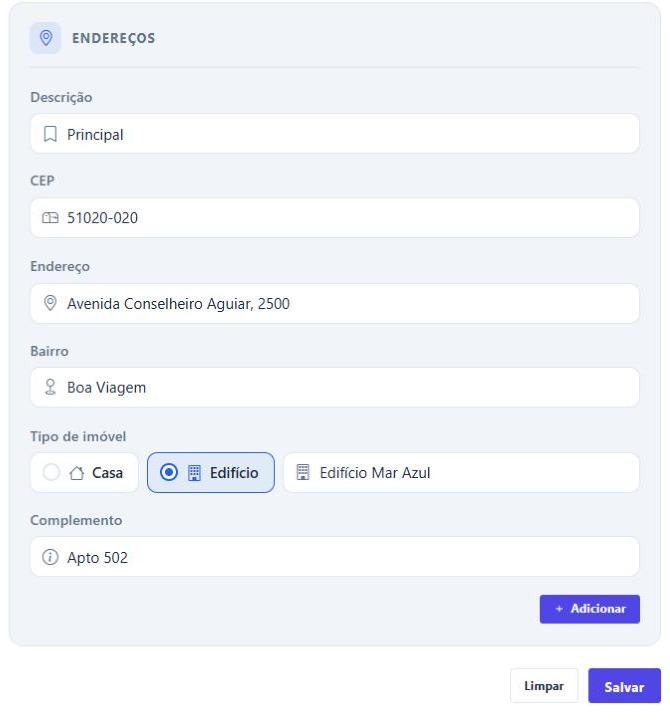The width and height of the screenshot is (670, 720).
Task: Click the location pin icon beside ENDEREÇOS
Action: pyautogui.click(x=46, y=38)
